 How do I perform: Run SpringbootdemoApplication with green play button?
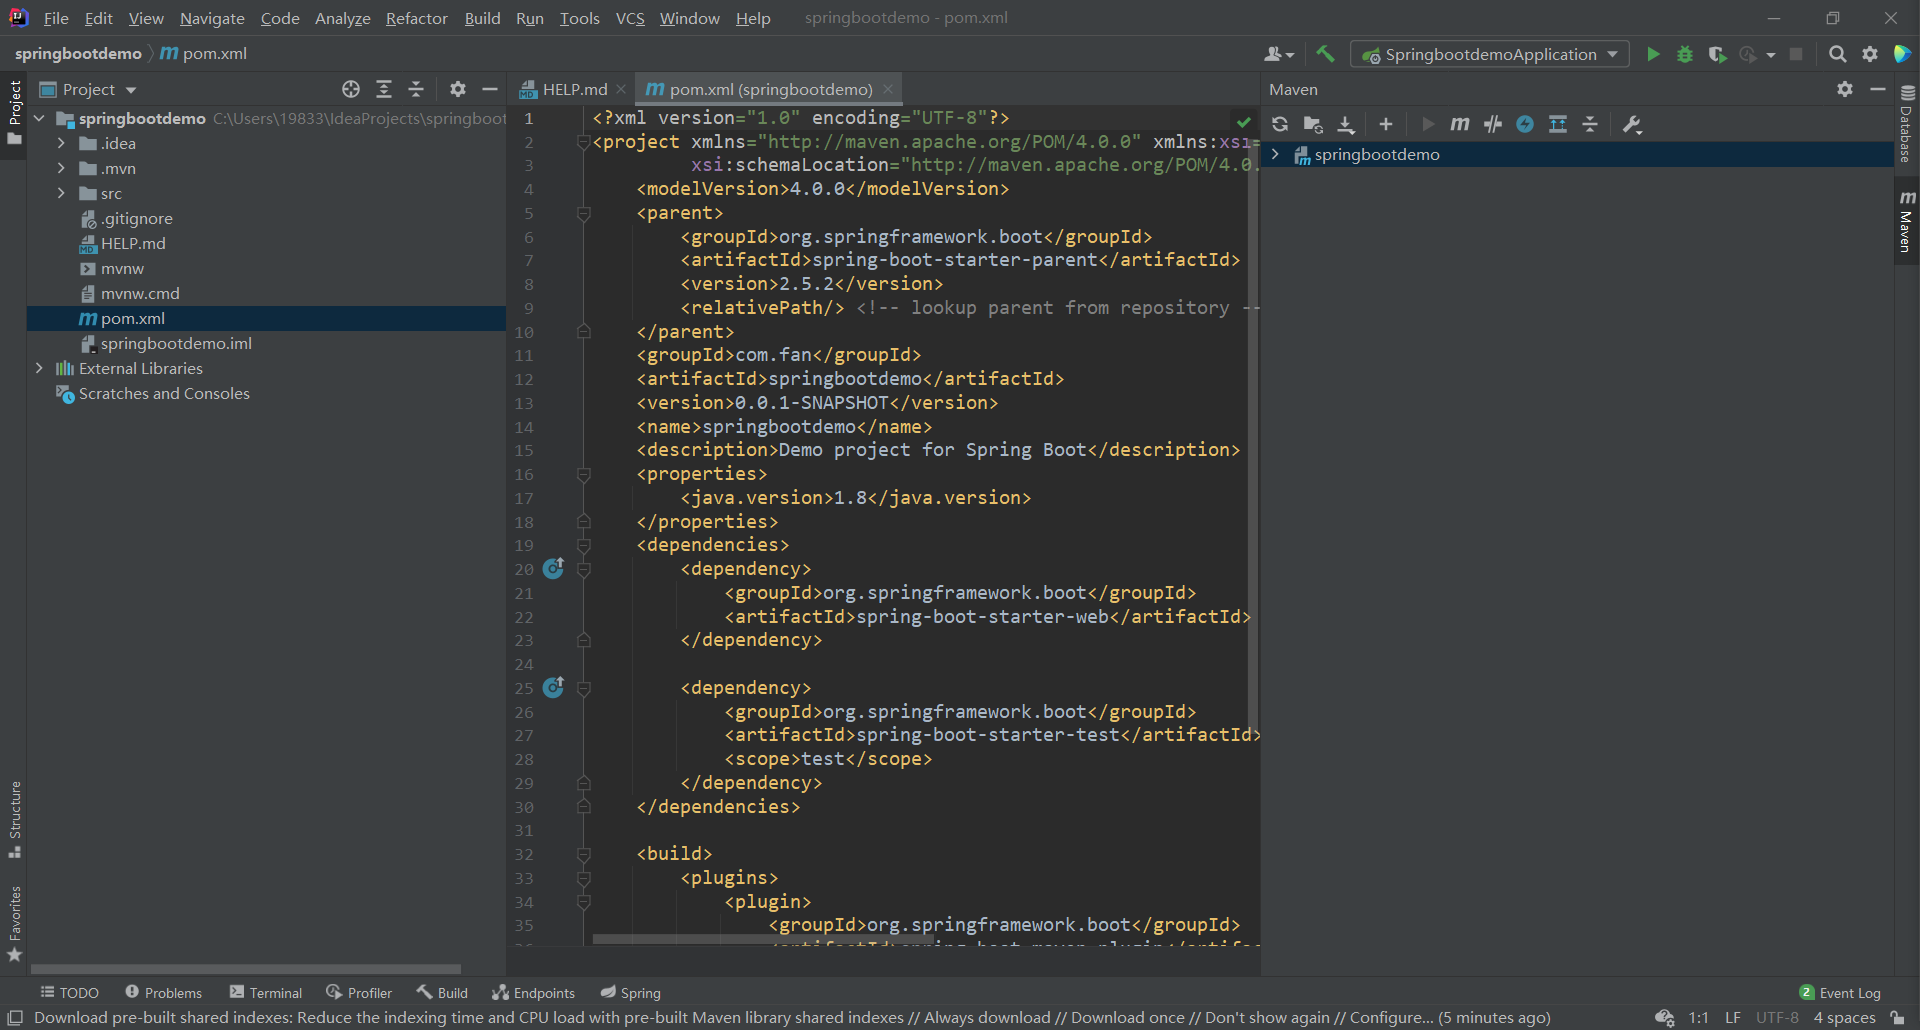tap(1653, 54)
